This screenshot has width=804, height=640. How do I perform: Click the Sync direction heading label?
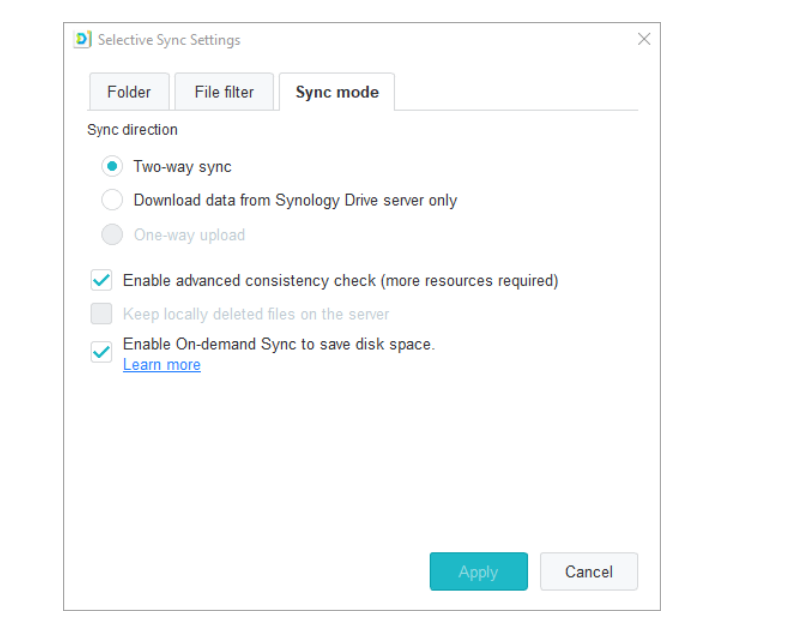(132, 130)
